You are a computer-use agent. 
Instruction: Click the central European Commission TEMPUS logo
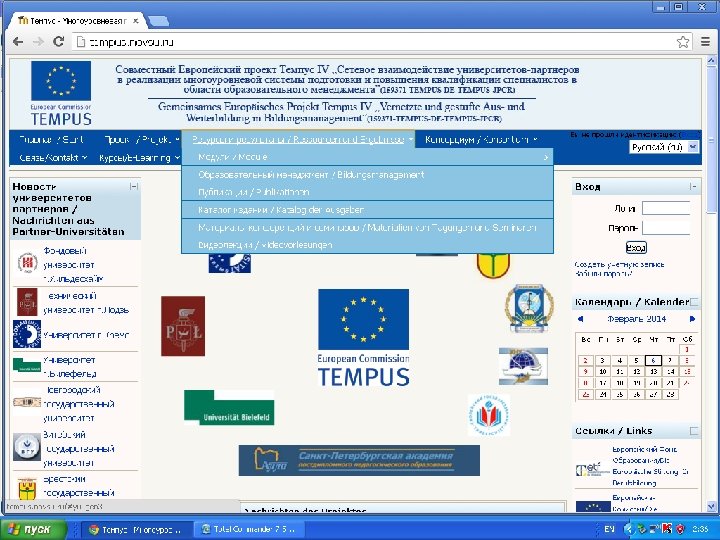pos(363,338)
